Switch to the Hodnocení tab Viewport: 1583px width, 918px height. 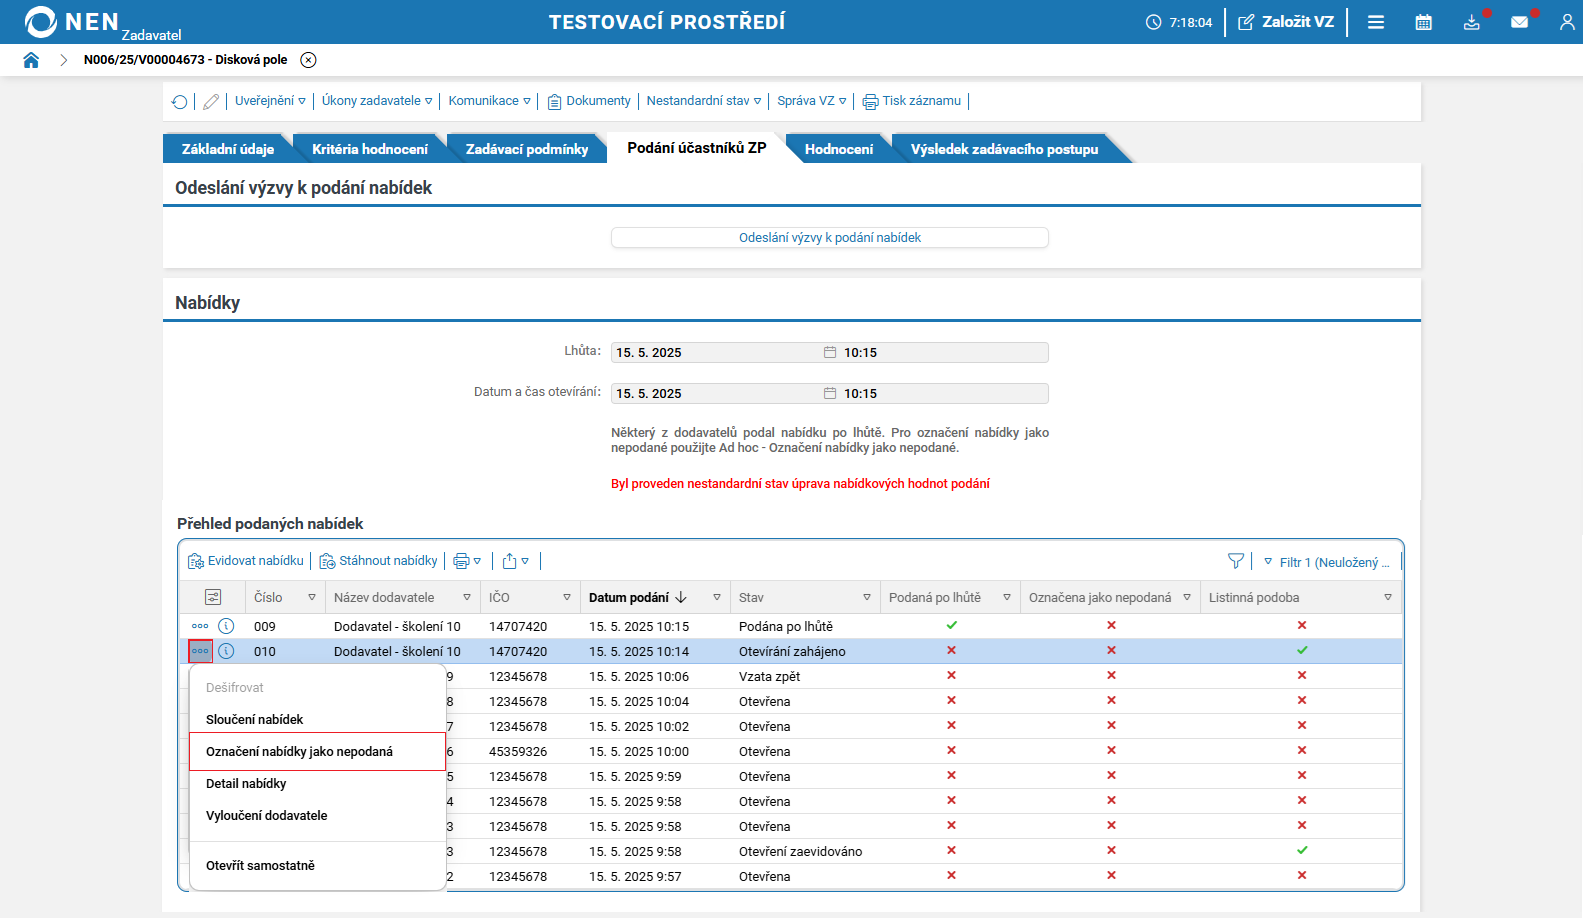[x=838, y=149]
